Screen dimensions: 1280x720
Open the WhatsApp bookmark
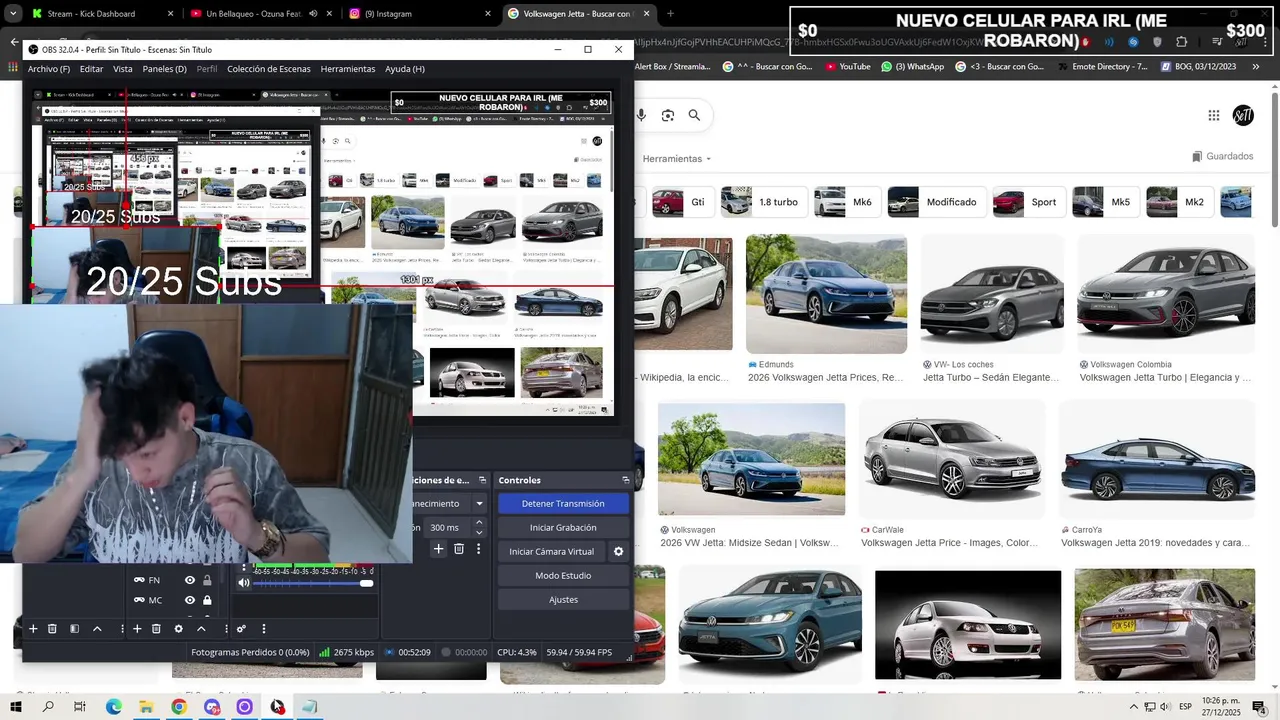coord(912,66)
